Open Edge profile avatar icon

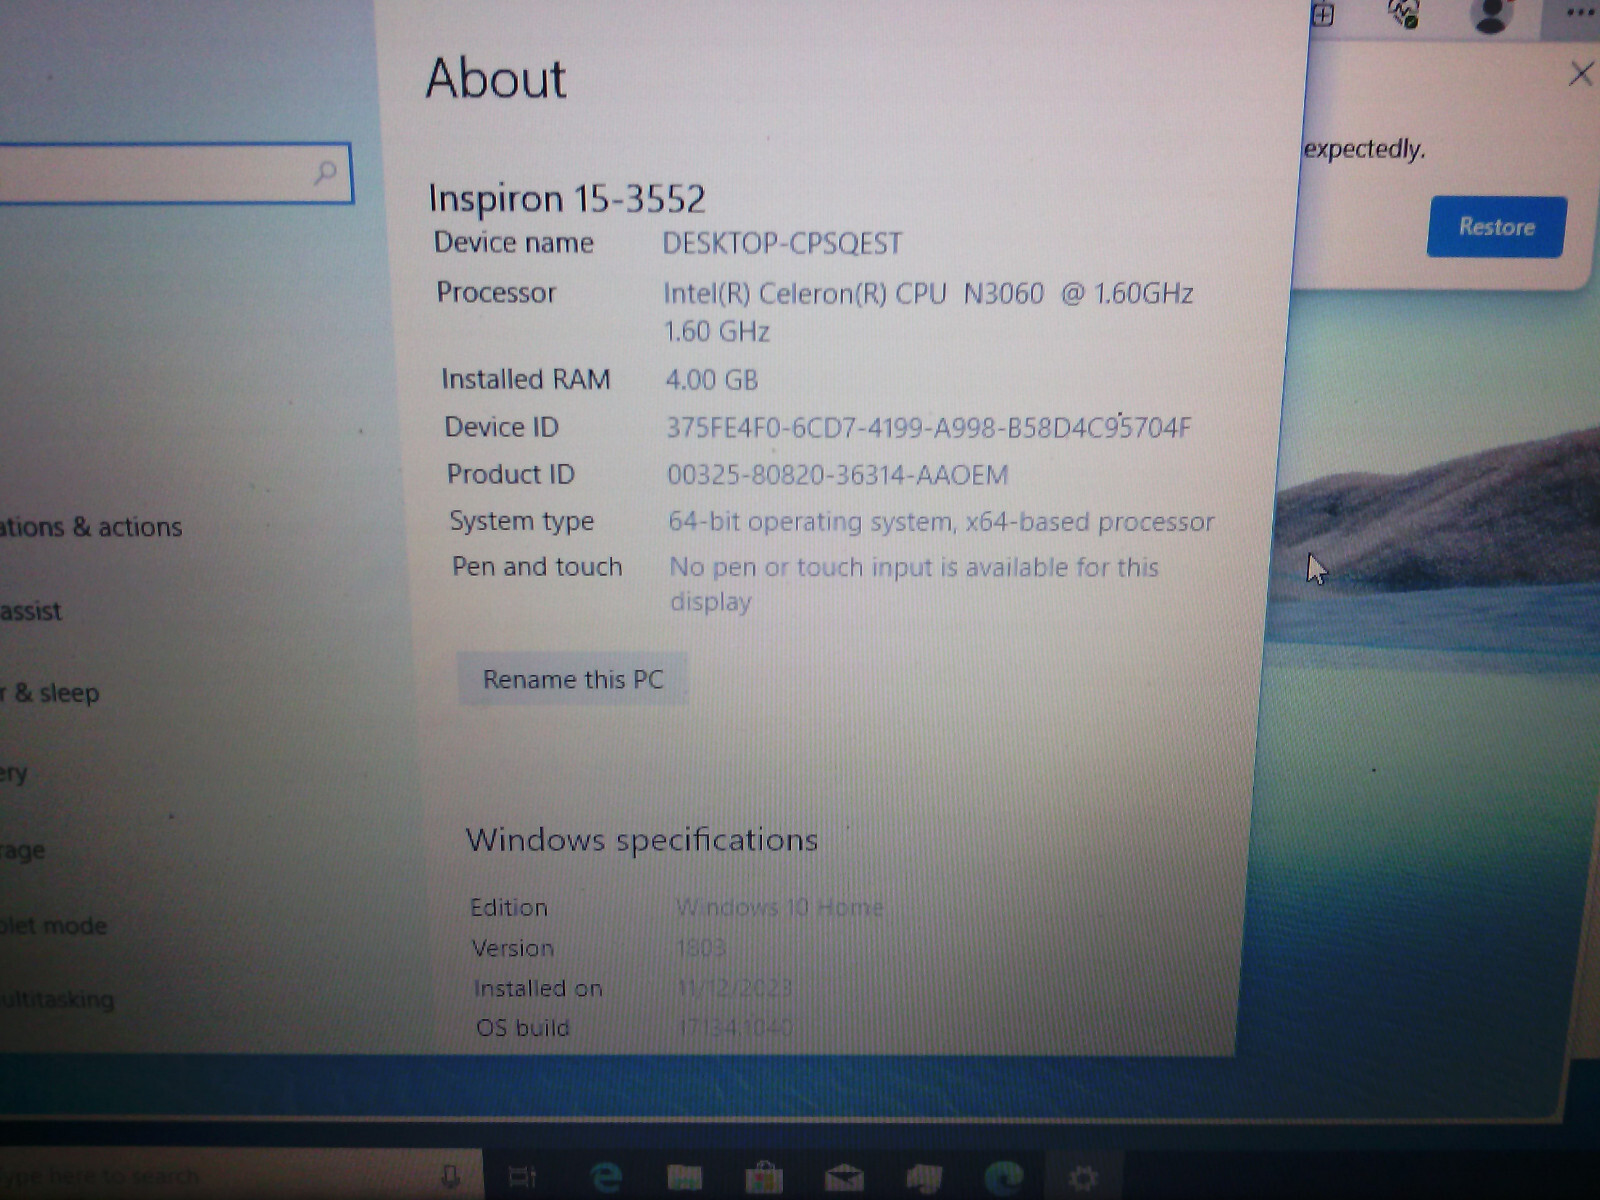(x=1491, y=16)
